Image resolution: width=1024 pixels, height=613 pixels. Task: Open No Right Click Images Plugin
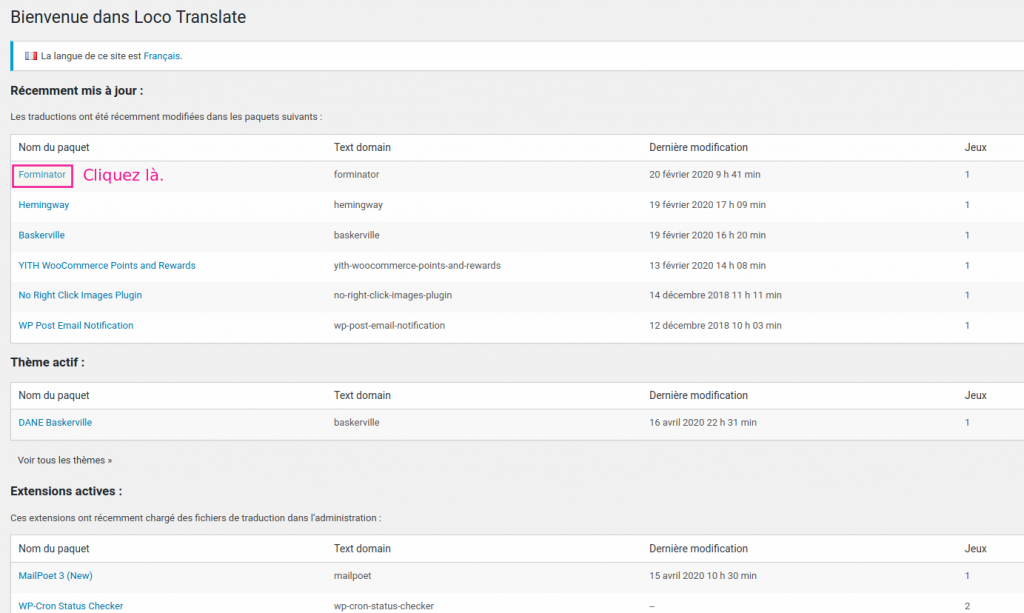click(x=80, y=295)
